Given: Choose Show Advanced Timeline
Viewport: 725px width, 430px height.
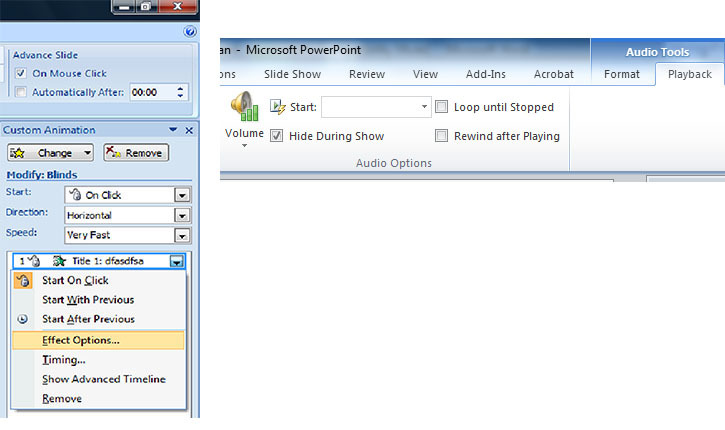Looking at the screenshot, I should [x=99, y=379].
